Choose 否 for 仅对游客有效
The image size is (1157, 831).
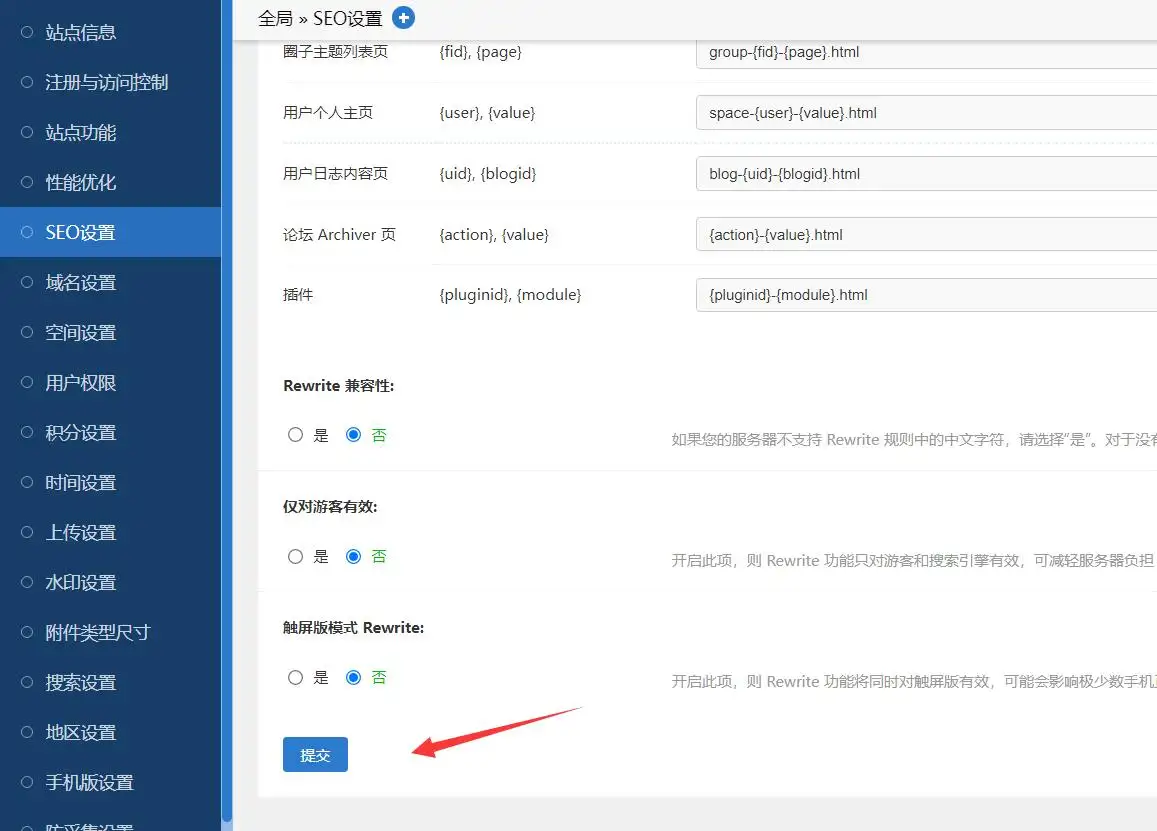353,556
